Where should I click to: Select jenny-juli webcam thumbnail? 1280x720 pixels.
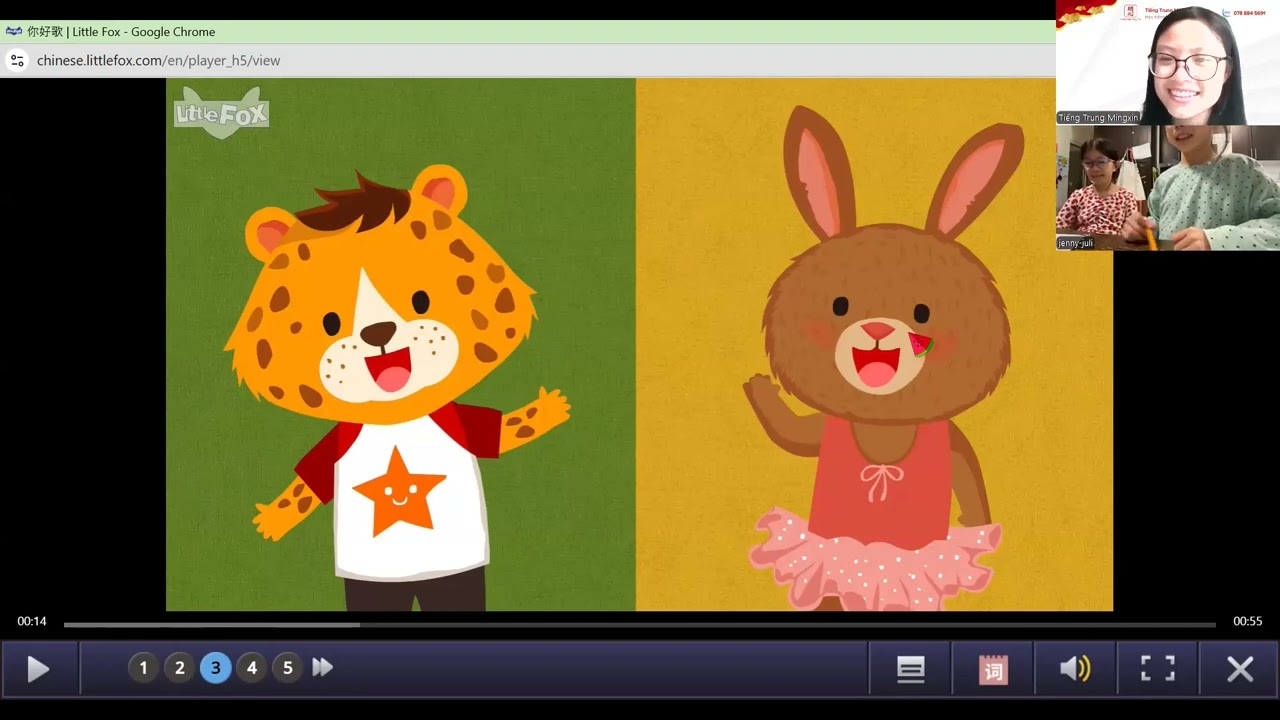tap(1168, 187)
